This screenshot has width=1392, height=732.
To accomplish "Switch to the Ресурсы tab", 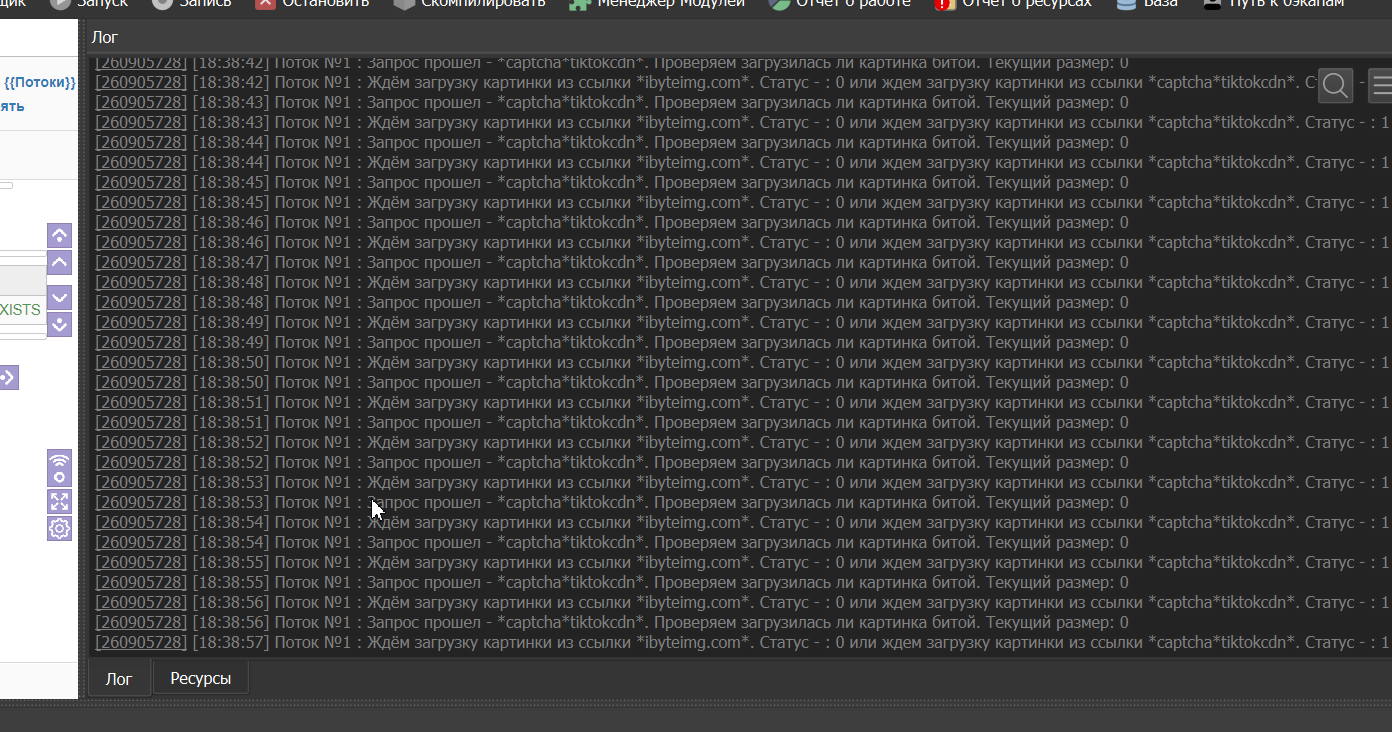I will coord(200,678).
